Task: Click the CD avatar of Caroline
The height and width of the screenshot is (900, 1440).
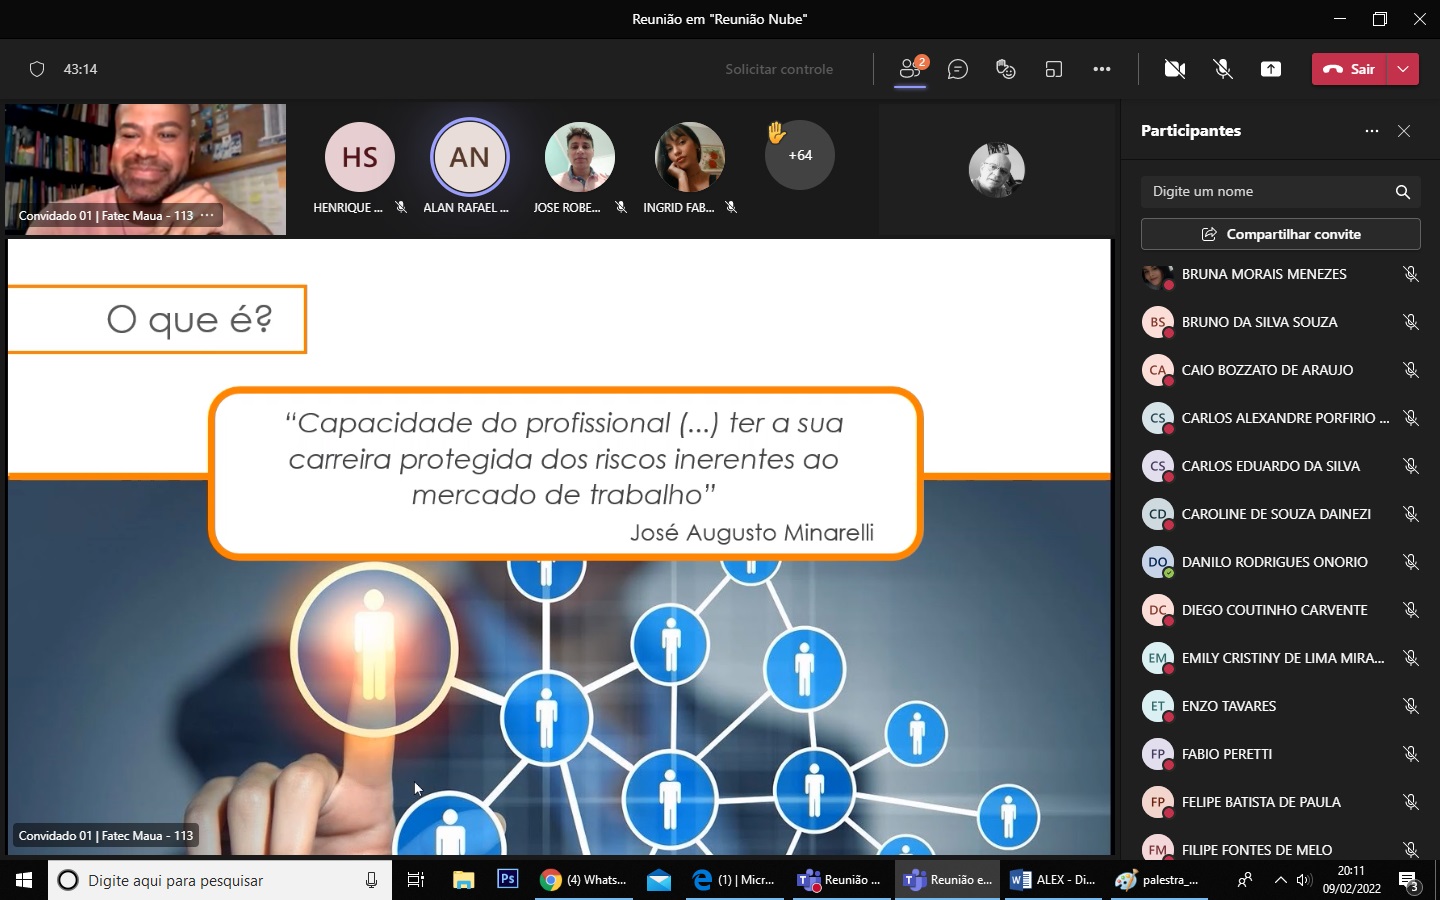Action: (1157, 514)
